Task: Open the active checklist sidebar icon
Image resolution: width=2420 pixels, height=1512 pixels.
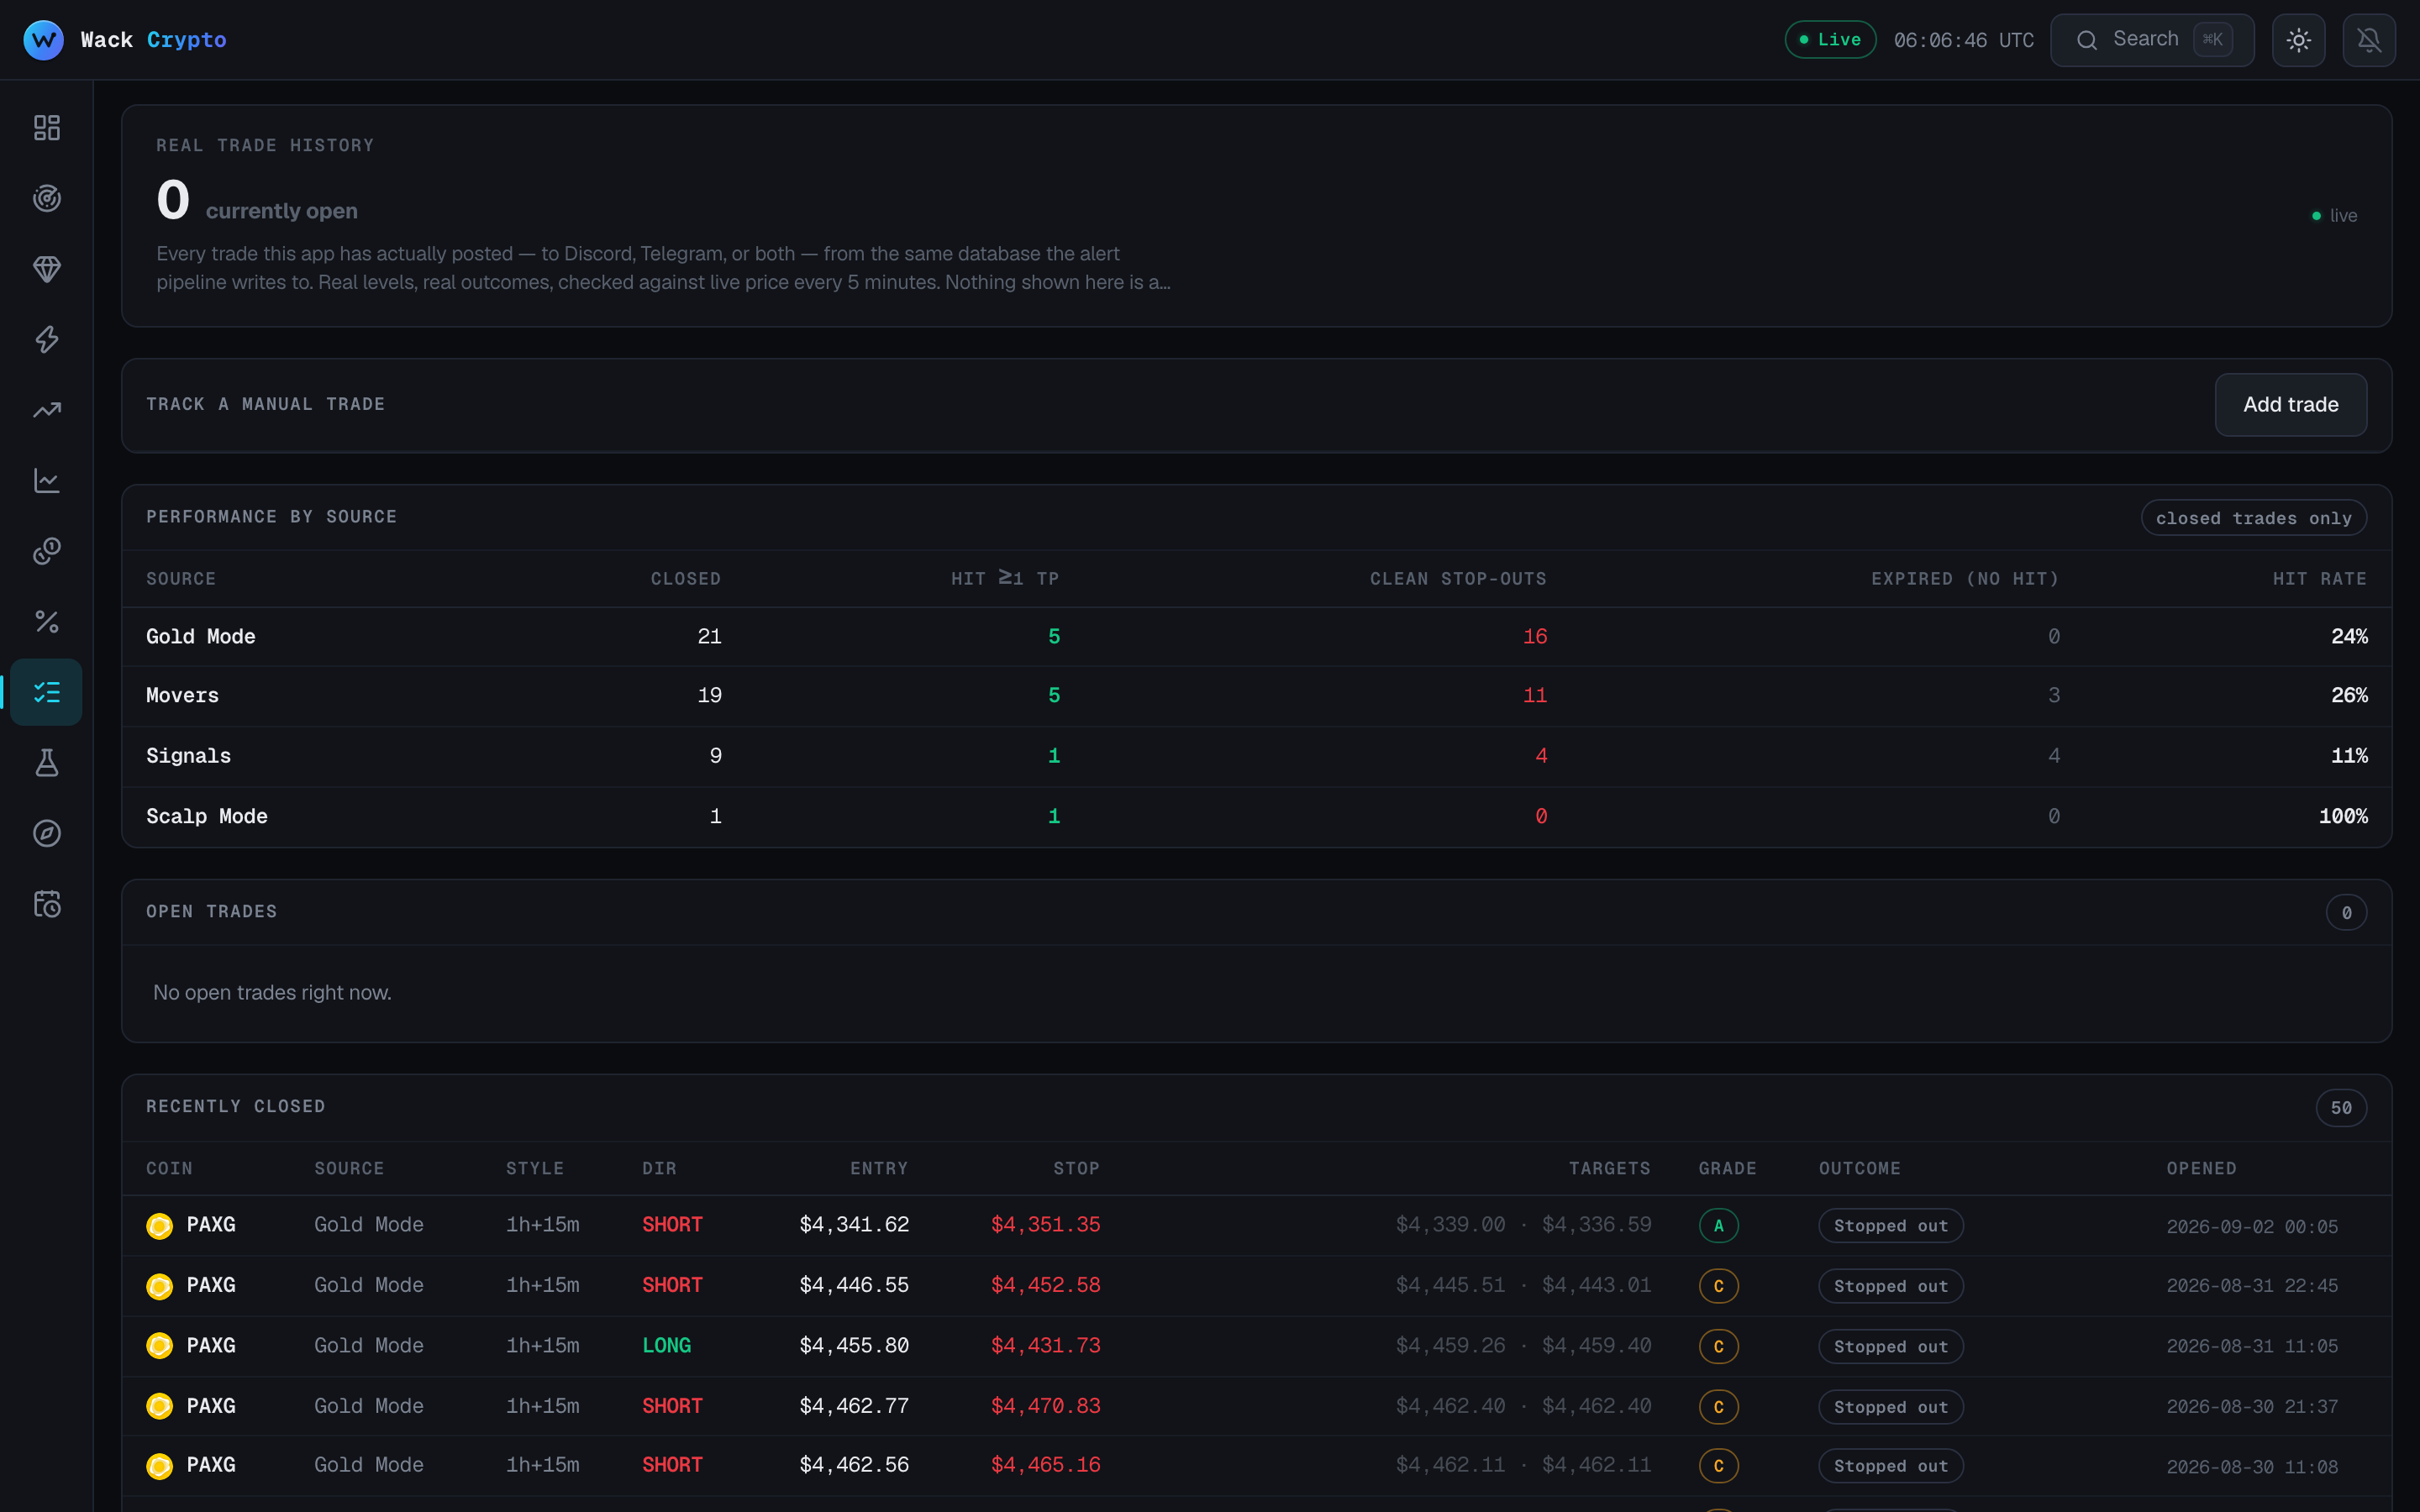Action: click(47, 692)
